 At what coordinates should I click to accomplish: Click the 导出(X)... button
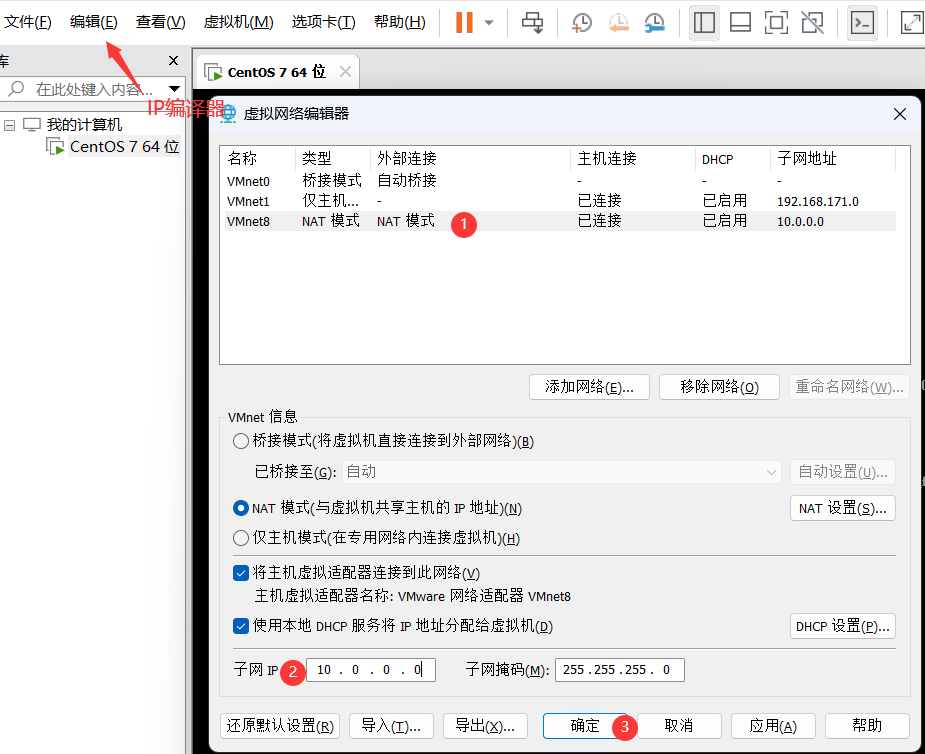point(485,726)
